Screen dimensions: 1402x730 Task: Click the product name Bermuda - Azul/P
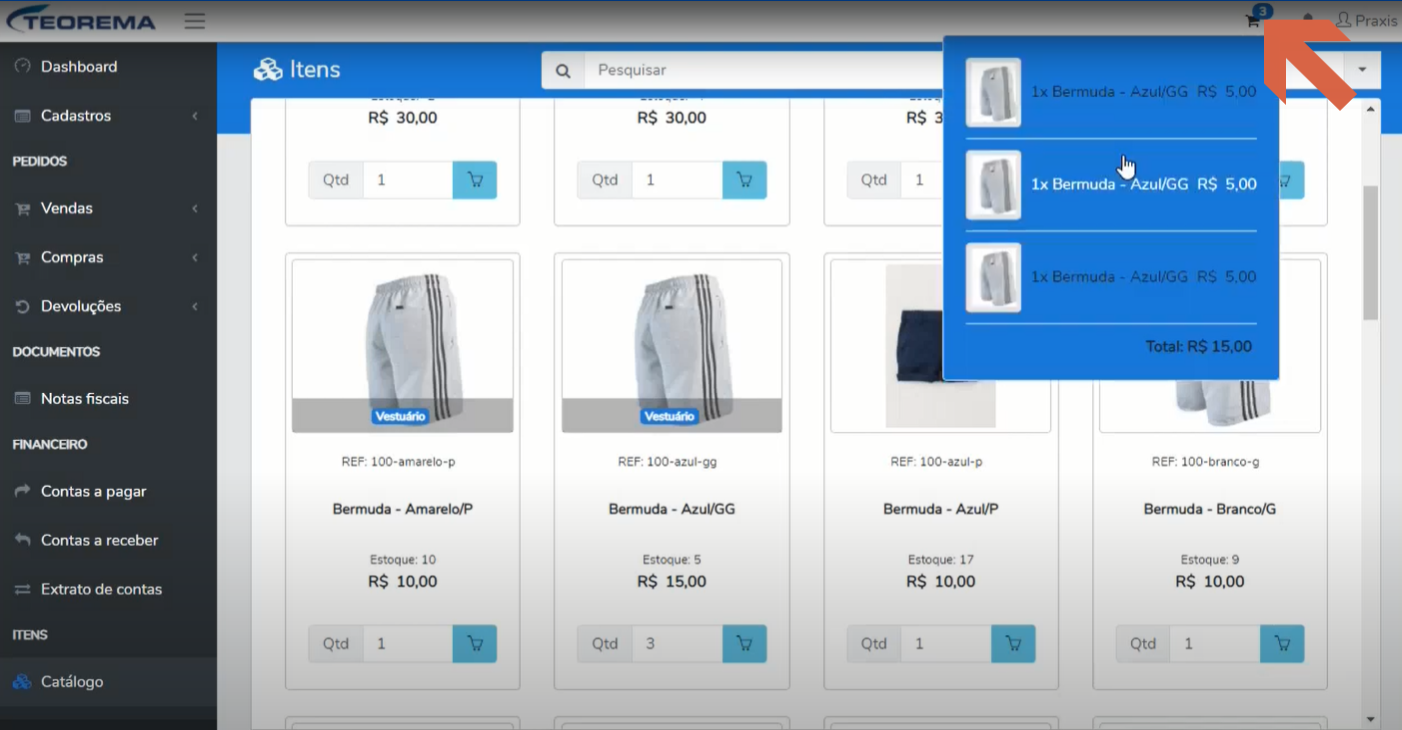pyautogui.click(x=941, y=509)
